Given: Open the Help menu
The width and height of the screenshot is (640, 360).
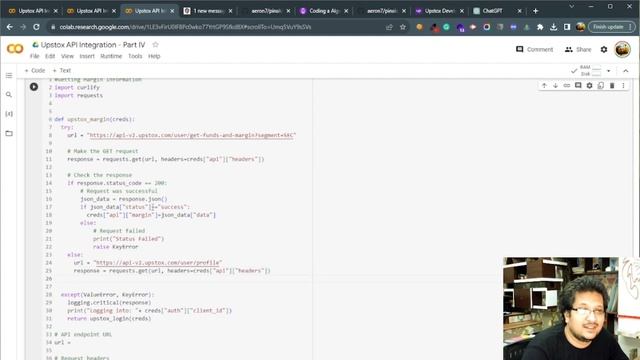Looking at the screenshot, I should click(x=154, y=56).
